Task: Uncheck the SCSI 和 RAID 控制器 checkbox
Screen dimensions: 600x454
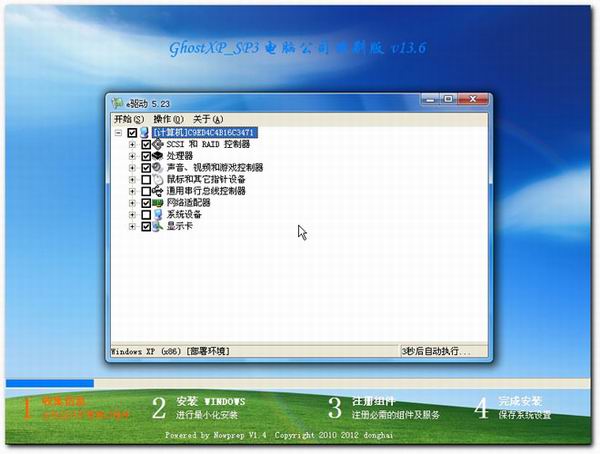Action: [146, 145]
